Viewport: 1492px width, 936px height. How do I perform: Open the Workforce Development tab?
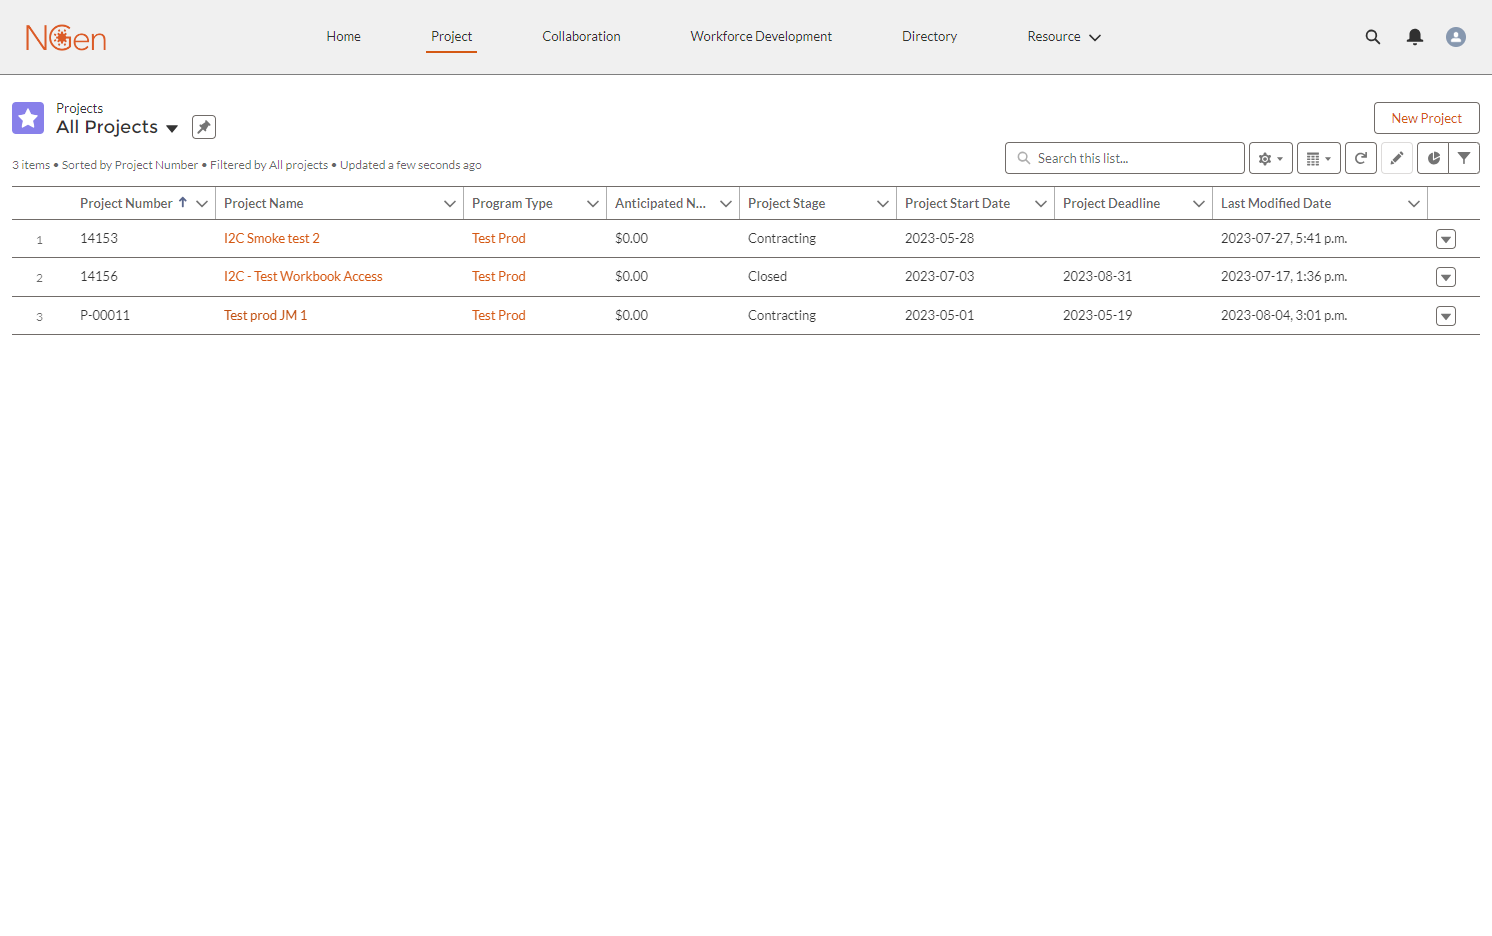(x=761, y=37)
